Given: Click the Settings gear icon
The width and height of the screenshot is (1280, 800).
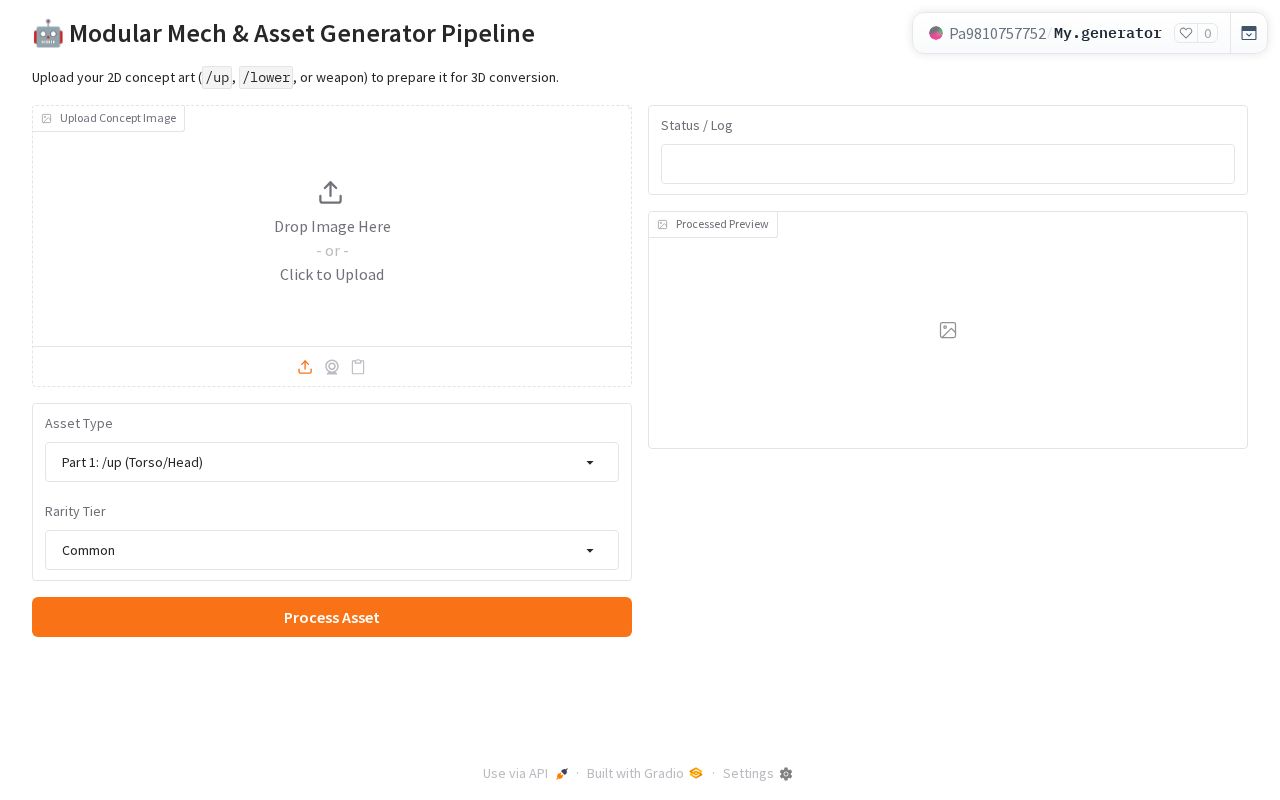Looking at the screenshot, I should [x=786, y=774].
